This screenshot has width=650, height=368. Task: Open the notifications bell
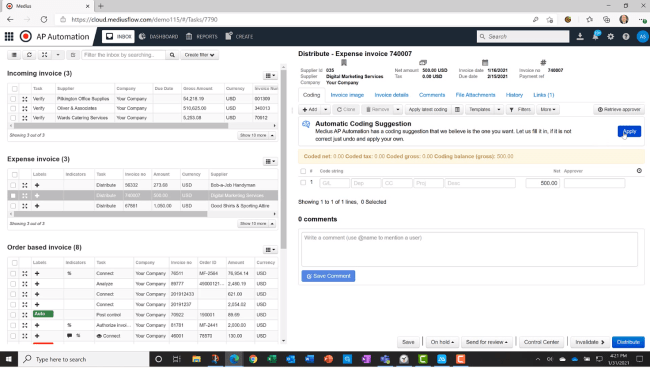pyautogui.click(x=596, y=36)
